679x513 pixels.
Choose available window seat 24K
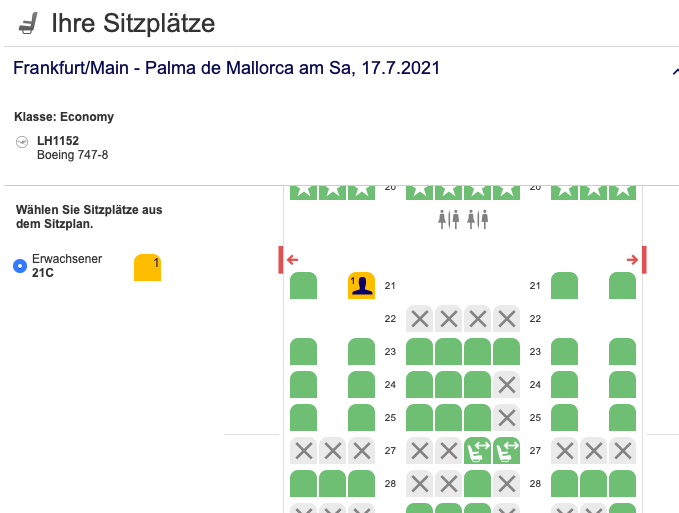pos(623,385)
